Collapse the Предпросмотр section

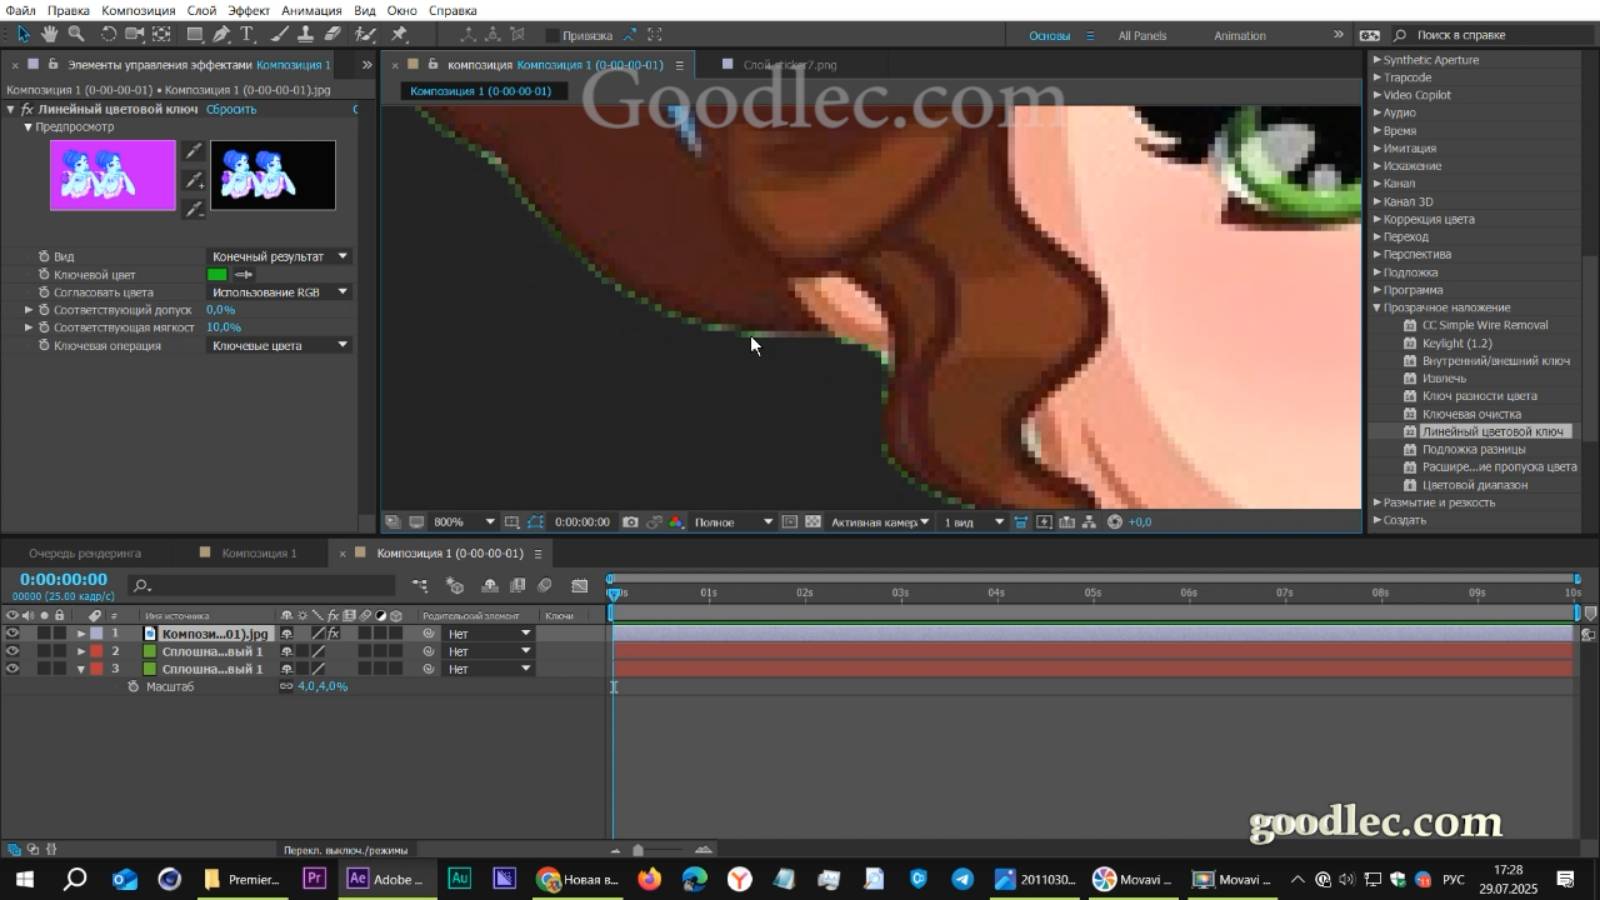[x=29, y=127]
